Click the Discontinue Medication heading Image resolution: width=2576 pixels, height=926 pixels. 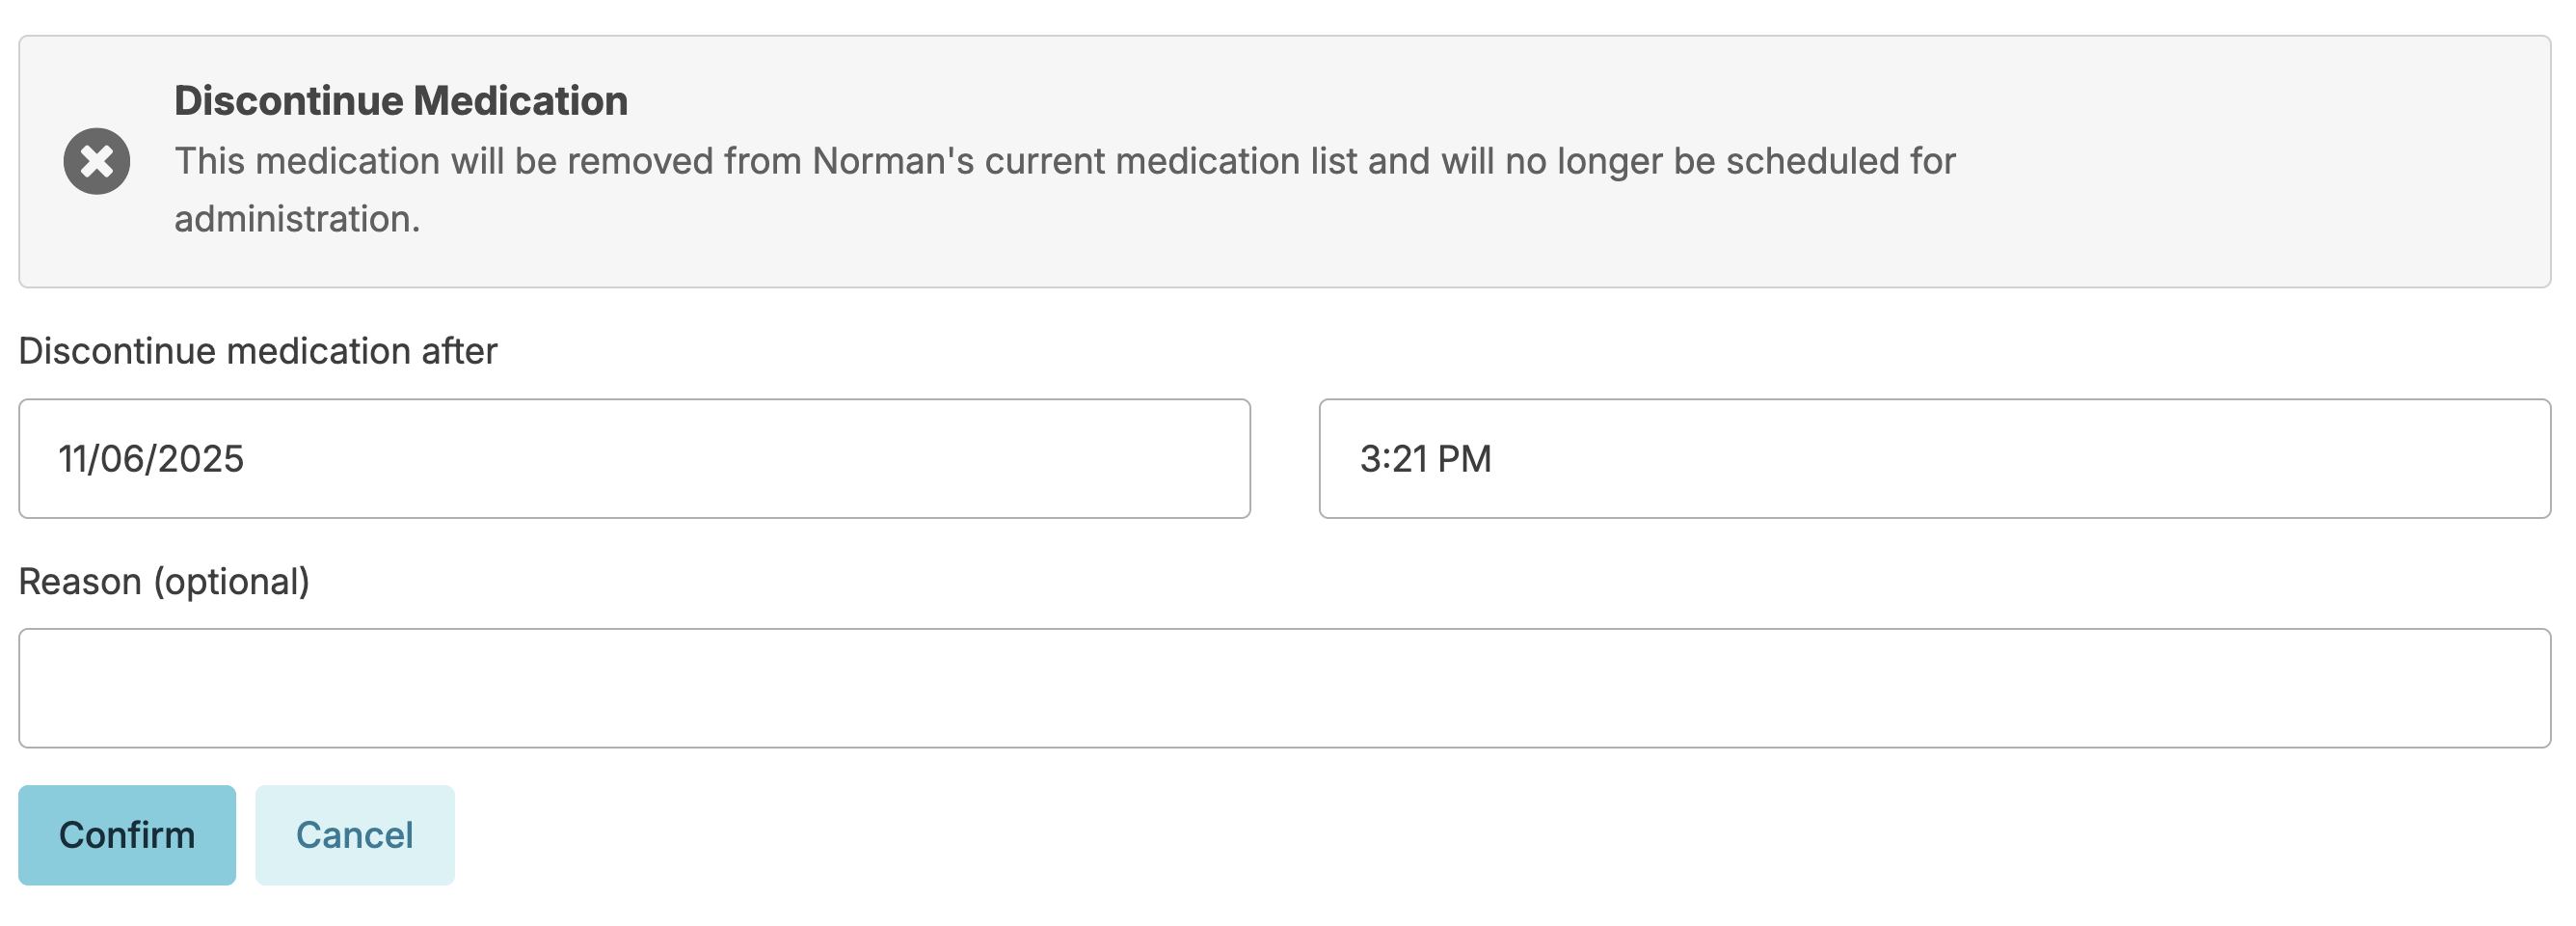pyautogui.click(x=401, y=101)
